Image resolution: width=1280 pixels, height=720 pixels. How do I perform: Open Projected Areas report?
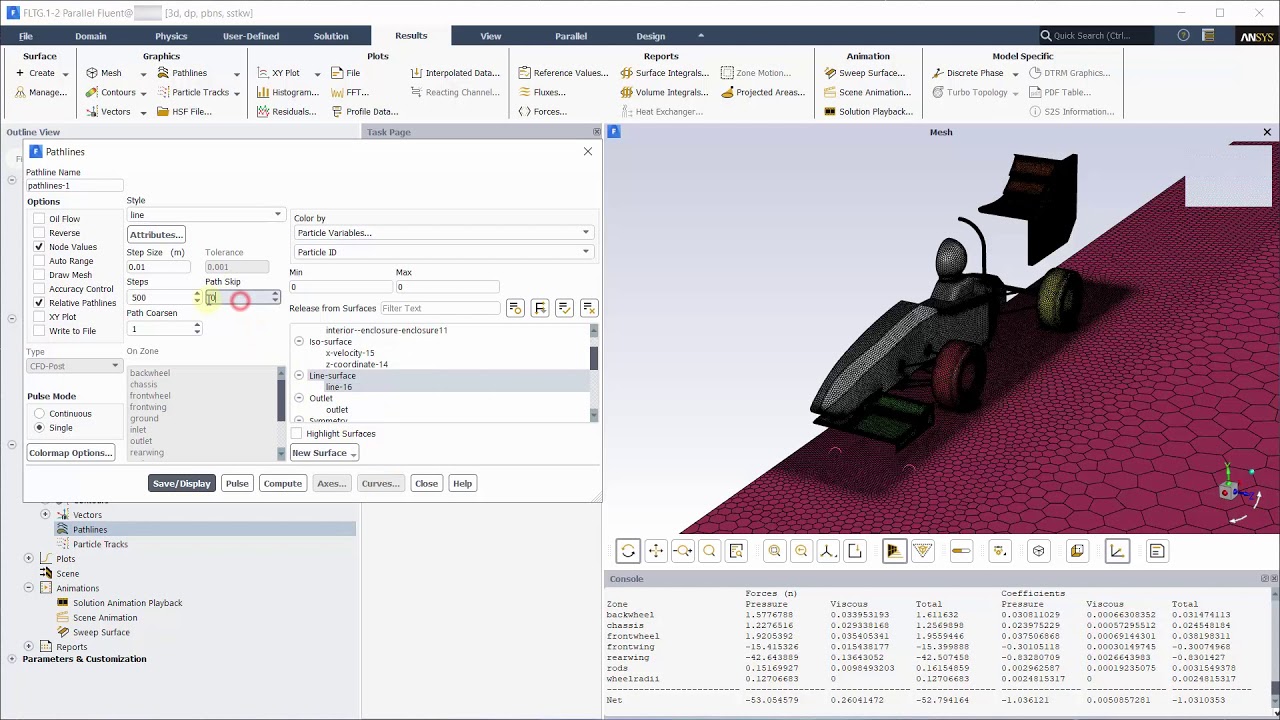click(x=762, y=92)
